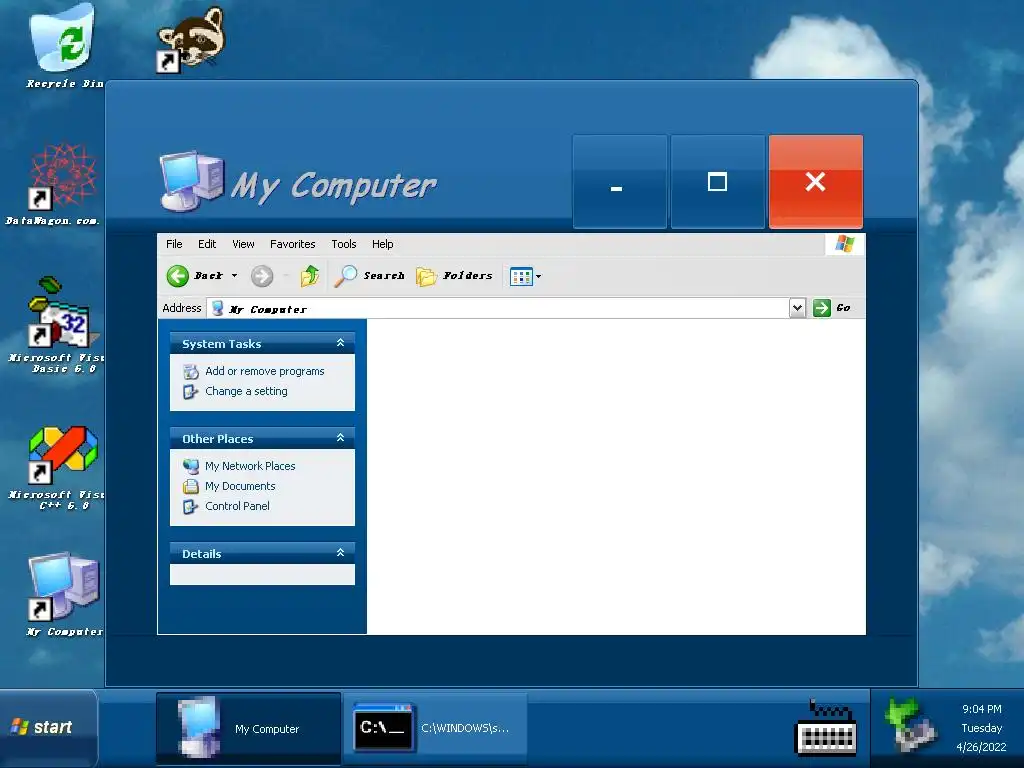
Task: Open the Help menu
Action: (x=383, y=244)
